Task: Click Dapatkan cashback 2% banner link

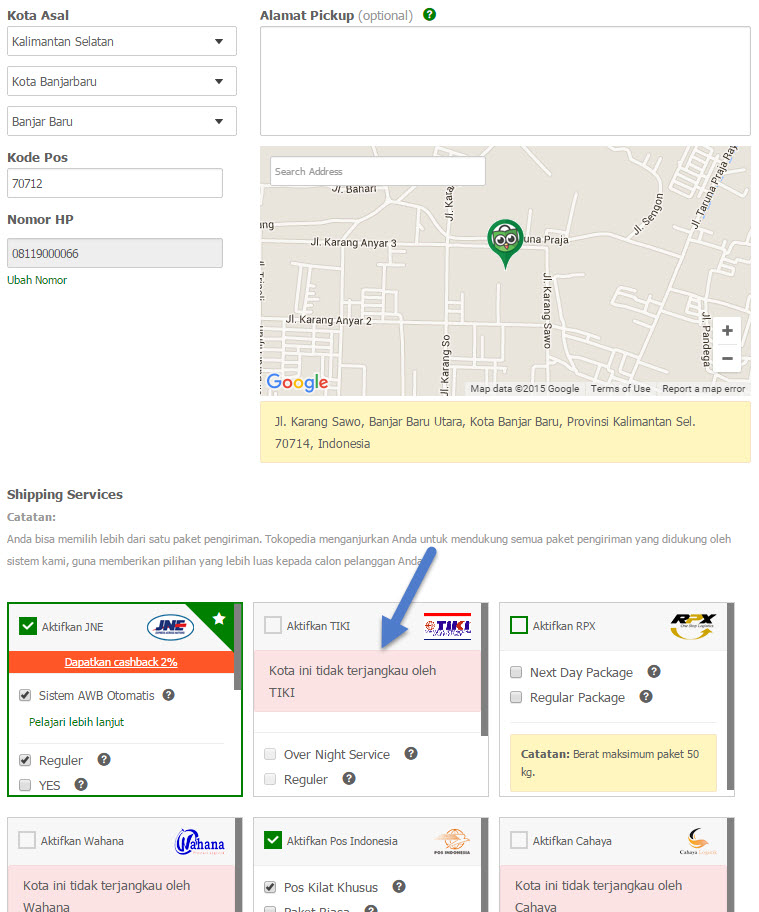Action: (x=121, y=662)
